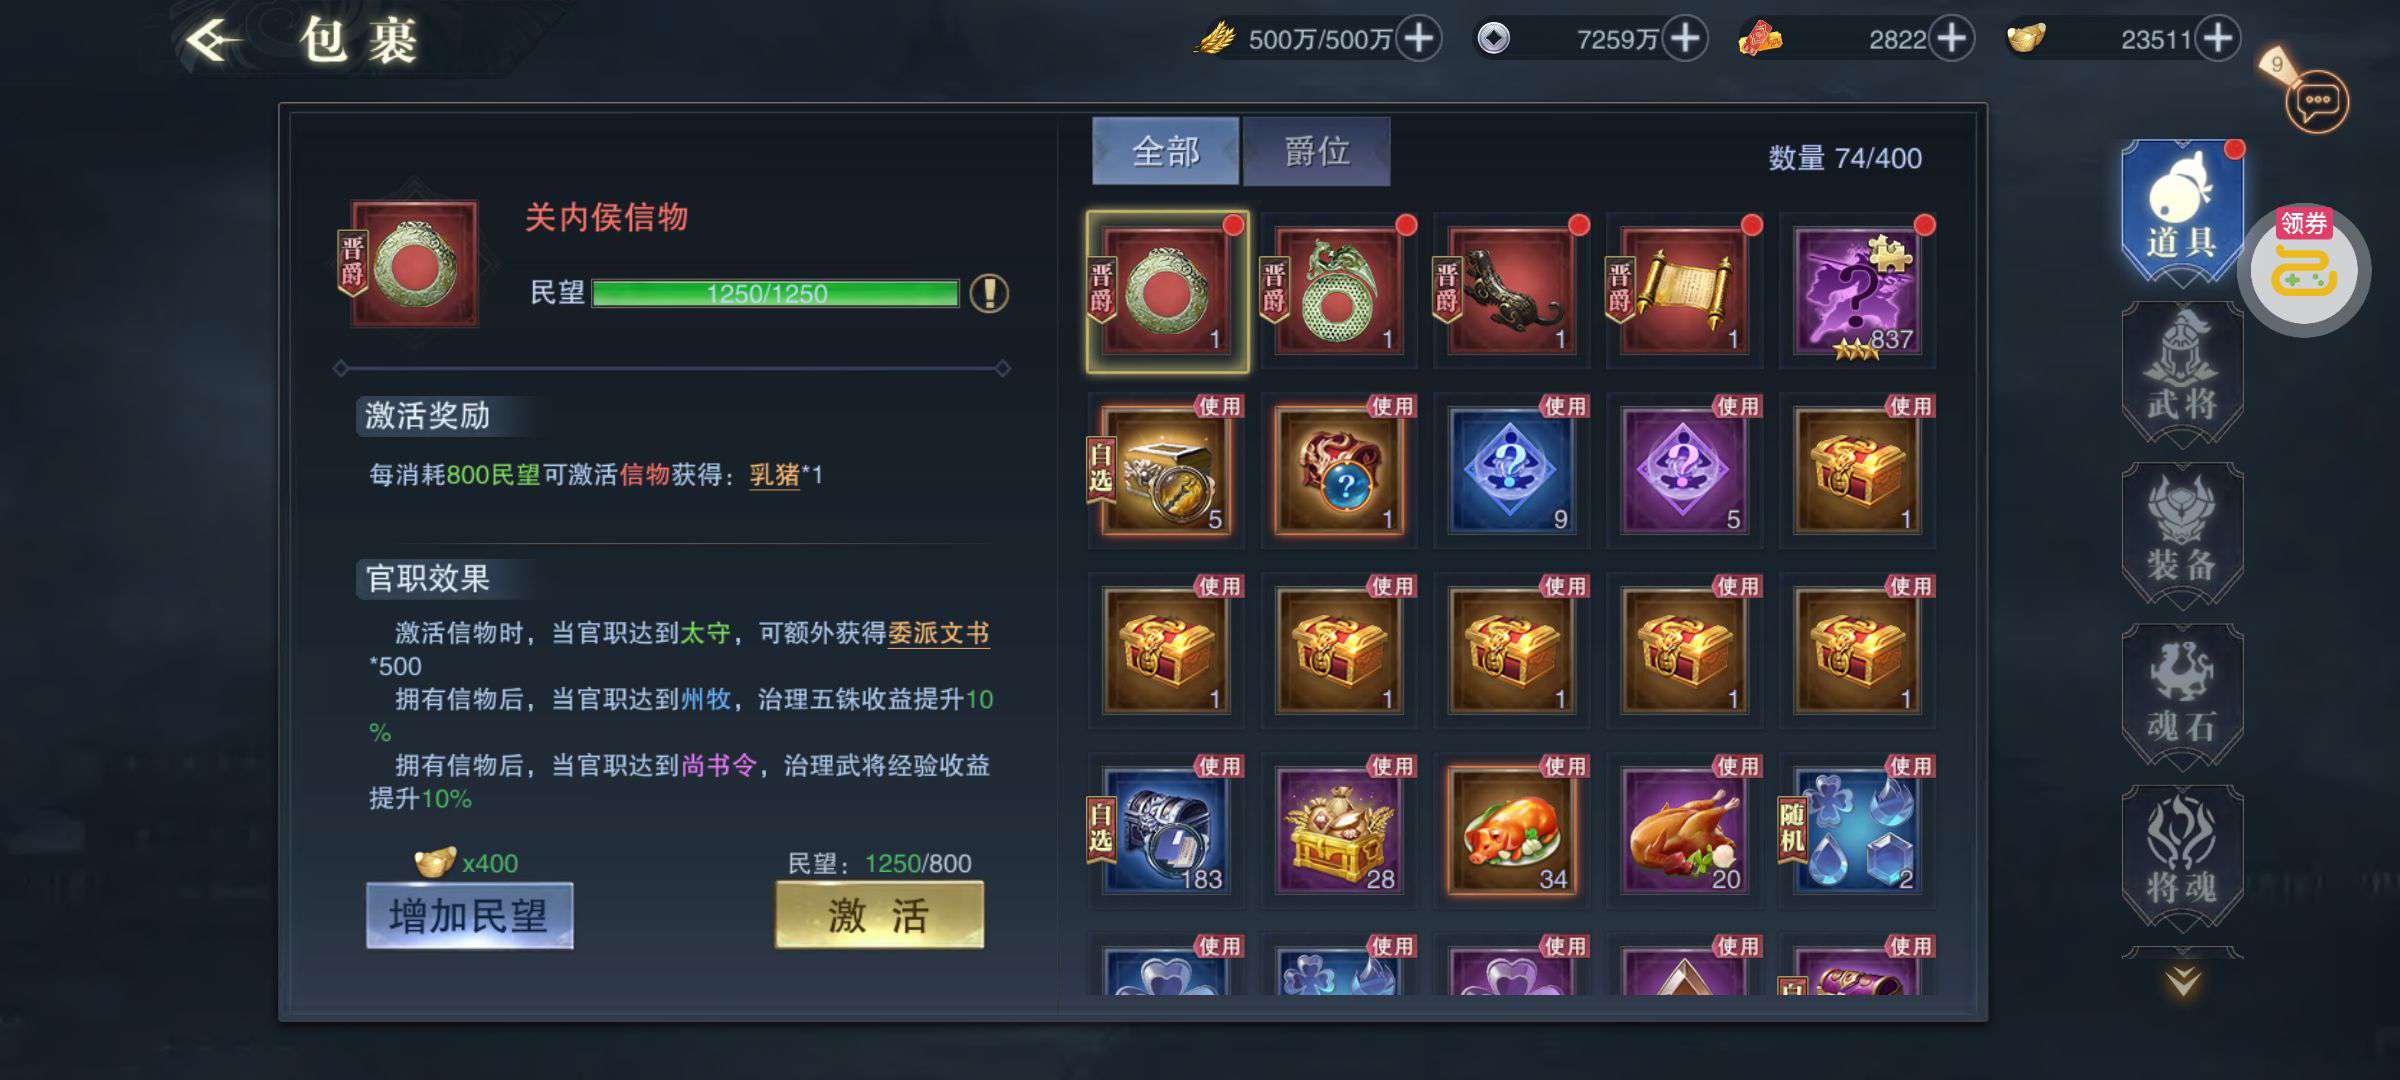This screenshot has width=2400, height=1080.
Task: Open the 领券 gamepad coupon icon
Action: (x=2304, y=269)
